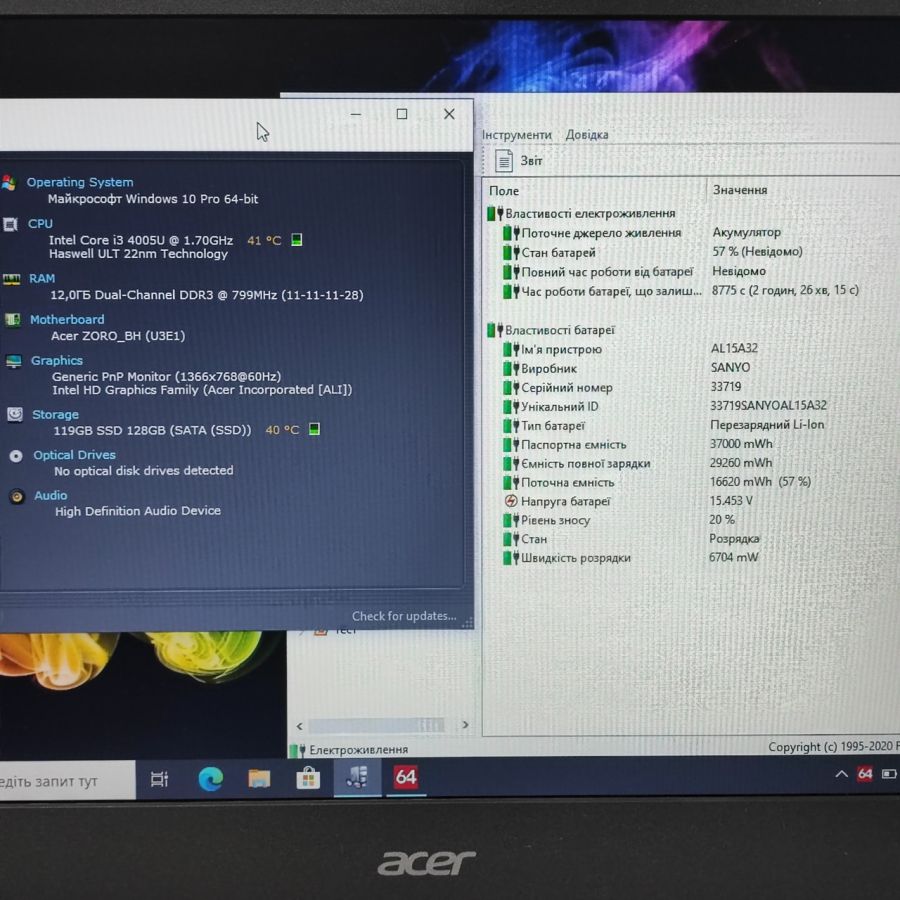Viewport: 900px width, 900px height.
Task: Click the Напруга батареї voltage icon
Action: tap(510, 501)
